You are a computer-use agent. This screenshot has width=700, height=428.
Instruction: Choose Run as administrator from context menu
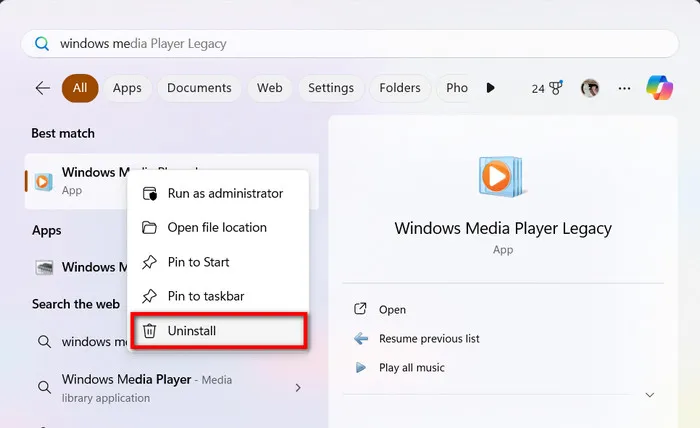coord(219,194)
